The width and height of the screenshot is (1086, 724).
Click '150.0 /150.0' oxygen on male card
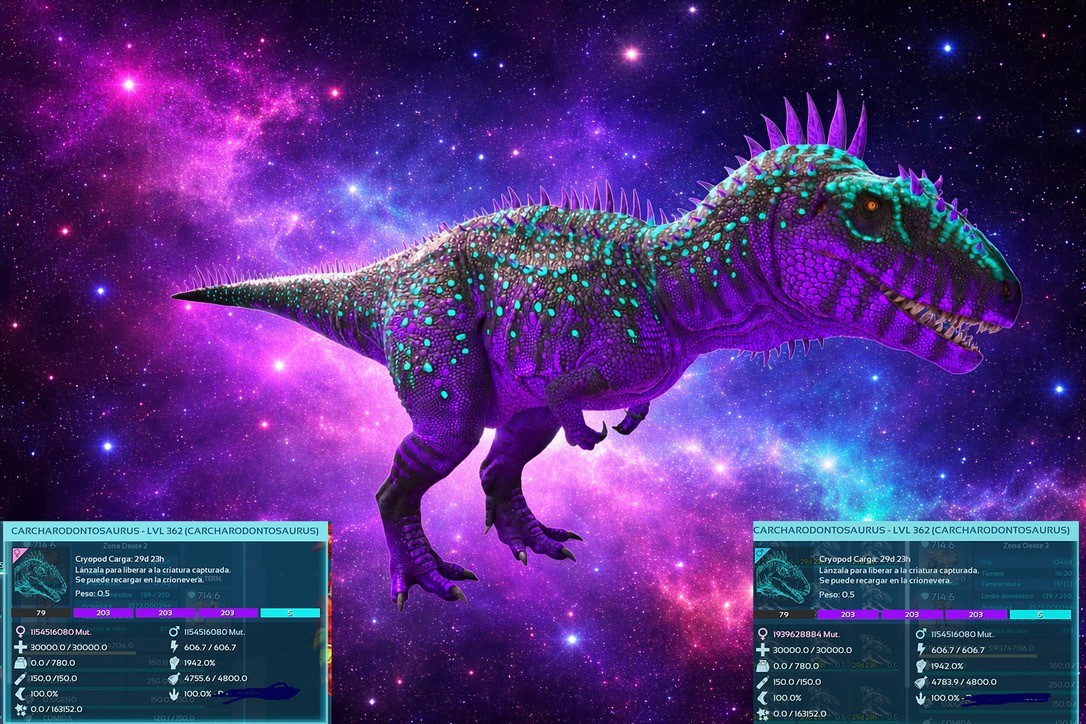click(796, 682)
